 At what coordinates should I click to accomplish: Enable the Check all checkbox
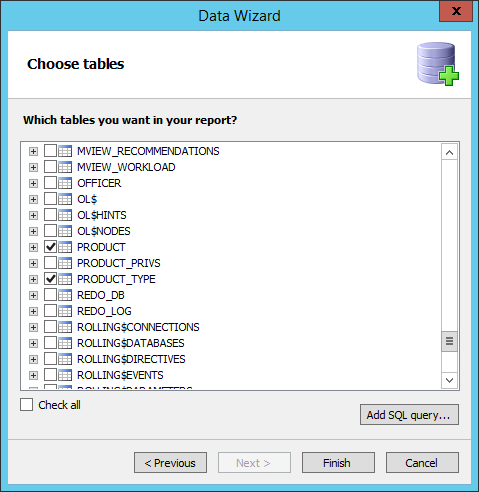tap(26, 405)
